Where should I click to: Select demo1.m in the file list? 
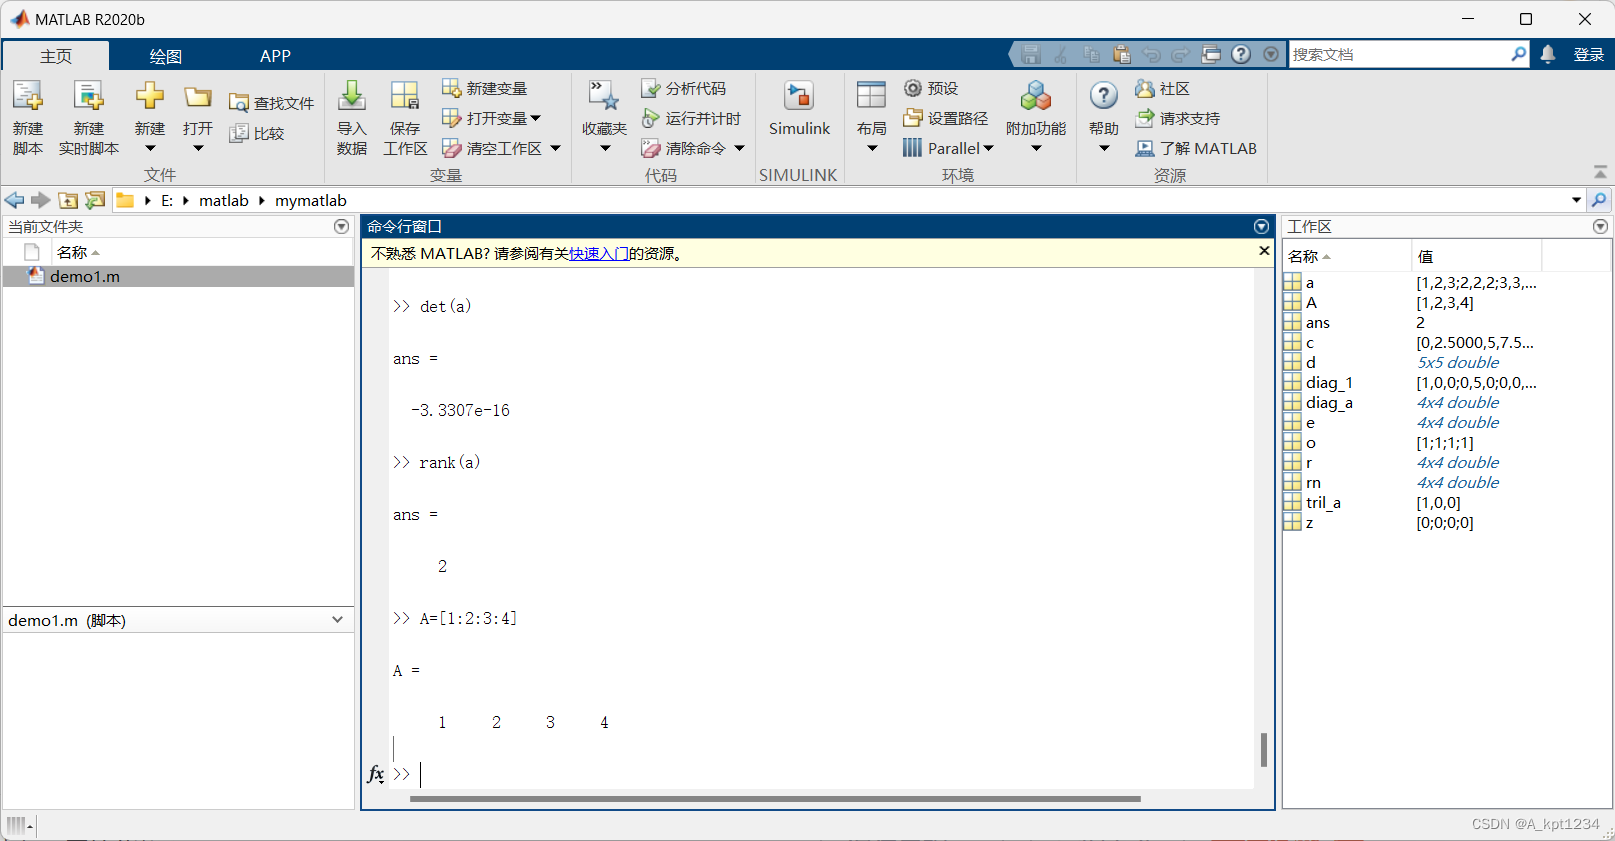(178, 276)
